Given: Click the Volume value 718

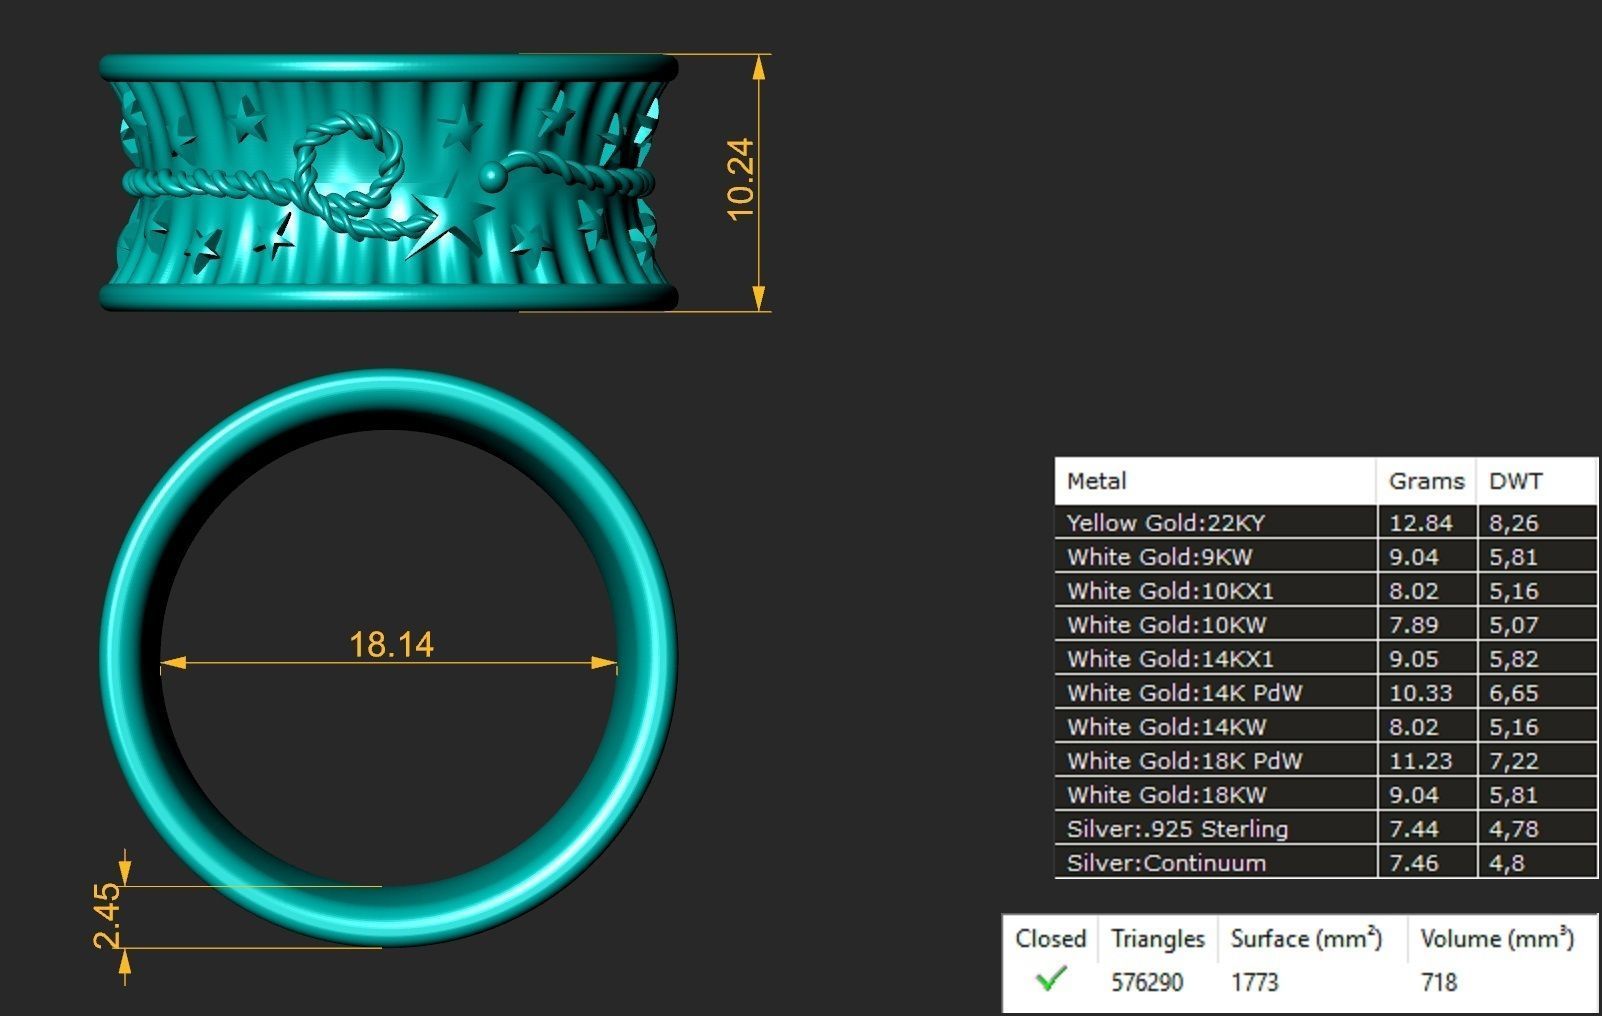Looking at the screenshot, I should [1438, 983].
